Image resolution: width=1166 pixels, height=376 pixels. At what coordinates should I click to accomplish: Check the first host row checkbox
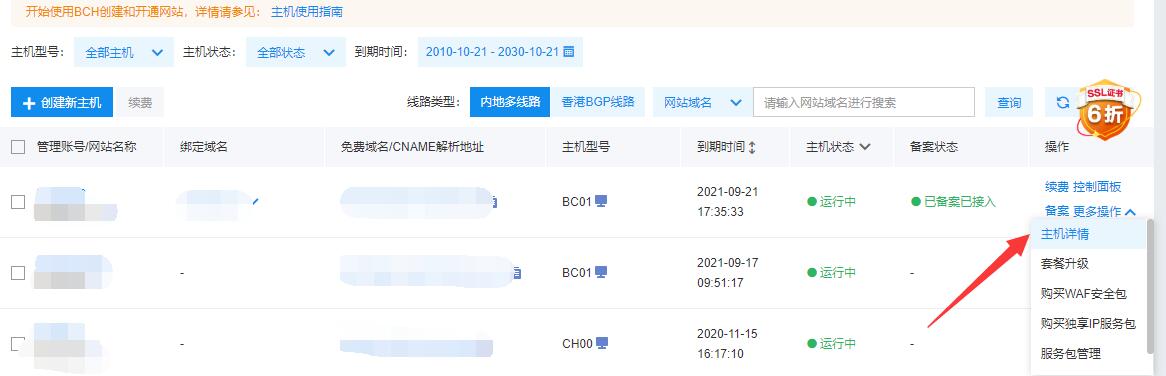pos(18,201)
